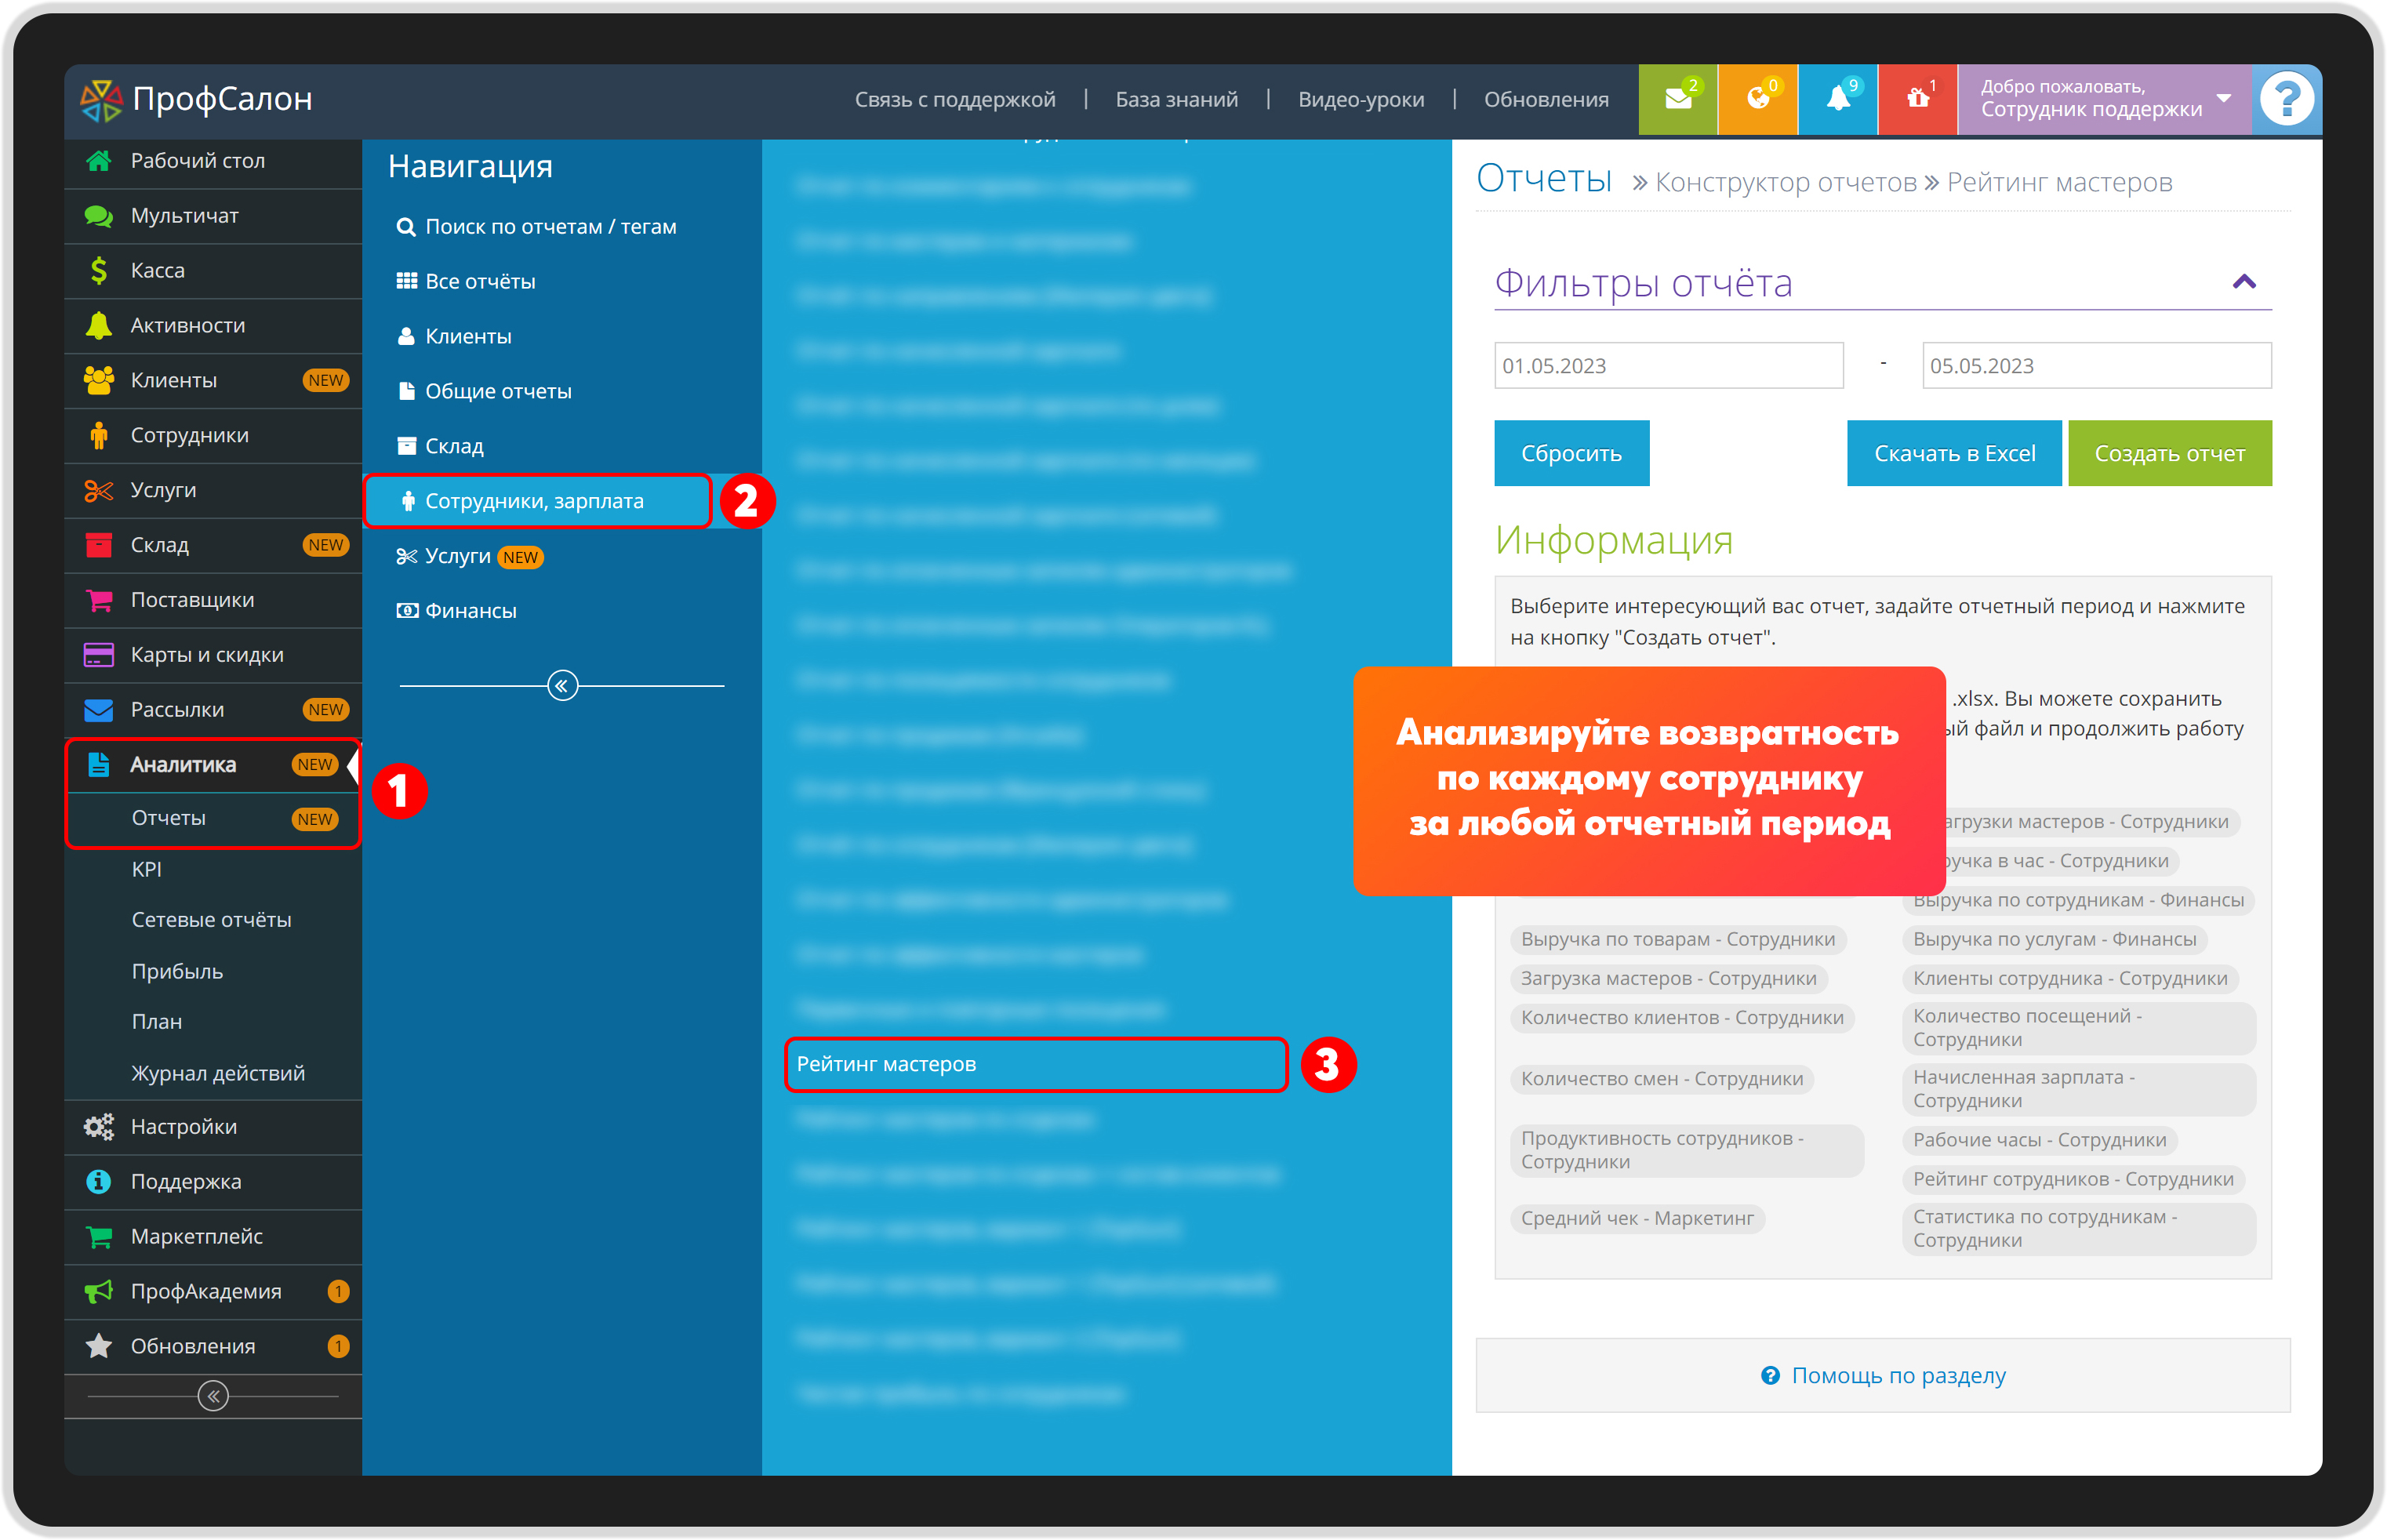This screenshot has height=1540, width=2387.
Task: Open ПрофАкадемия section
Action: (x=213, y=1293)
